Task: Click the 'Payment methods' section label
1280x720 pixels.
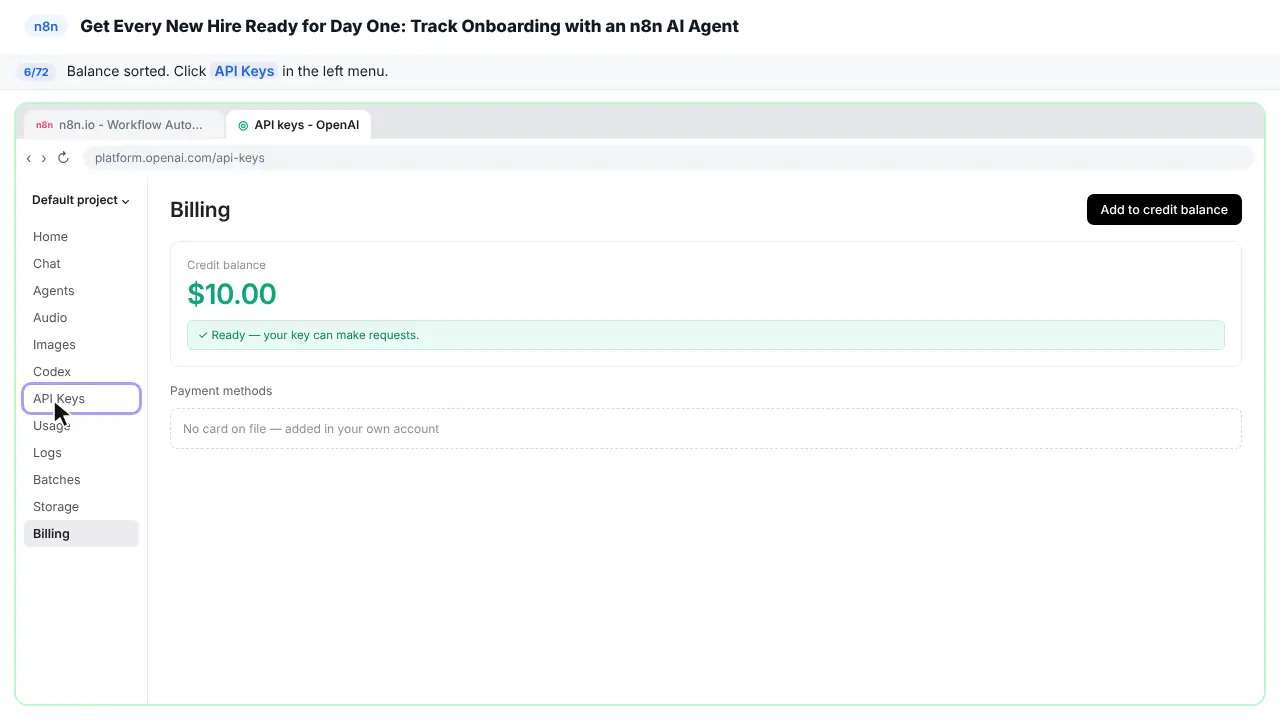Action: (221, 391)
